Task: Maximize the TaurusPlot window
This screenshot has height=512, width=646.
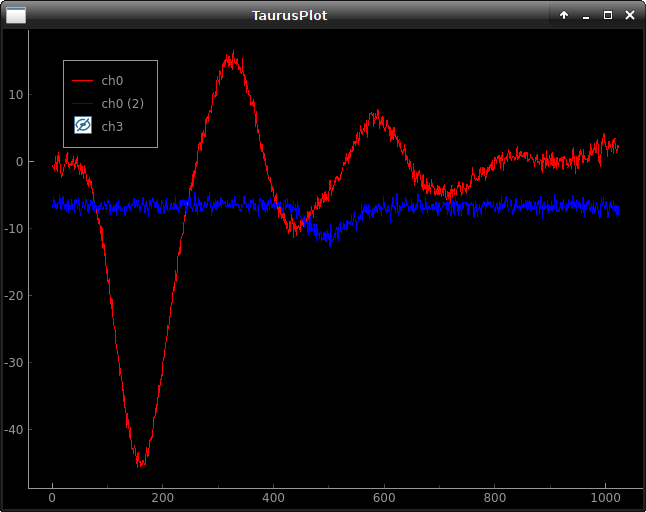Action: [x=607, y=15]
